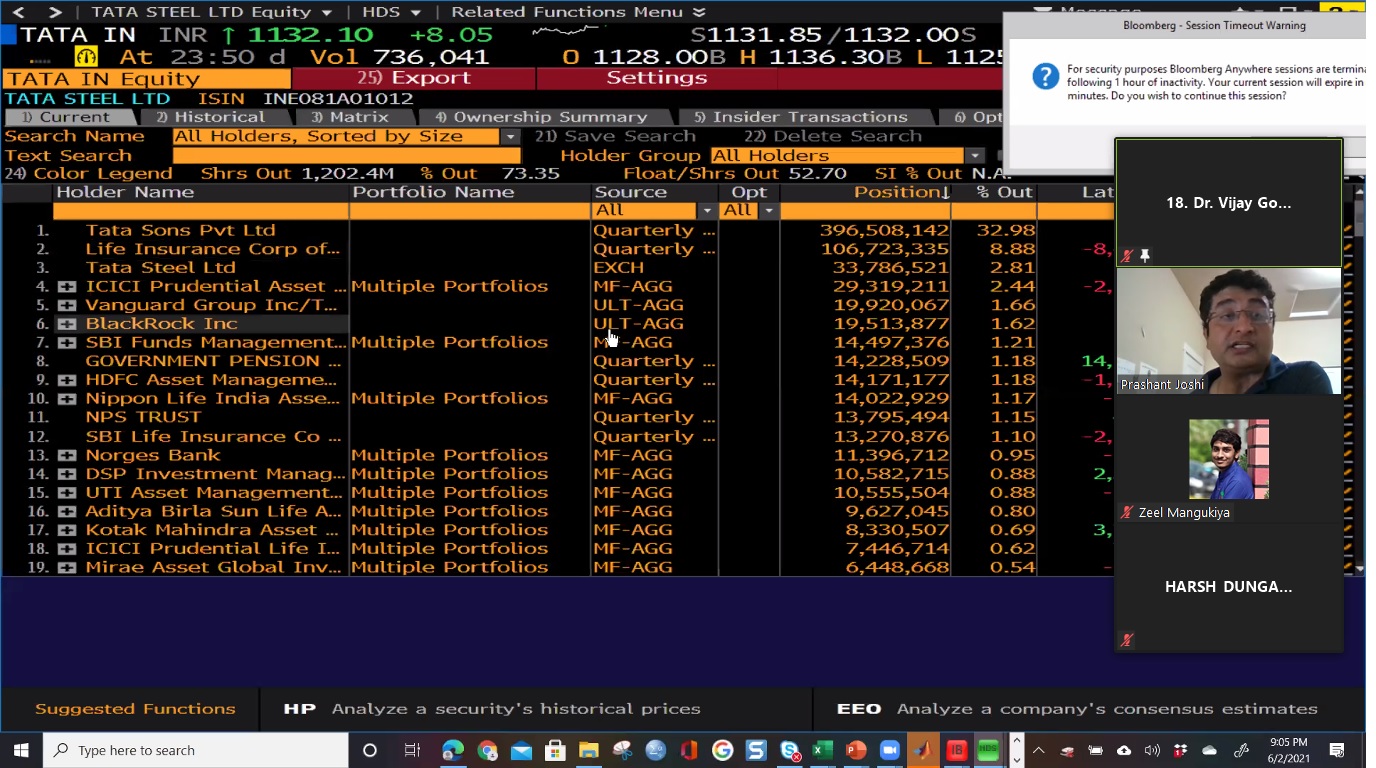
Task: Go back with the left navigation arrow
Action: 19,12
